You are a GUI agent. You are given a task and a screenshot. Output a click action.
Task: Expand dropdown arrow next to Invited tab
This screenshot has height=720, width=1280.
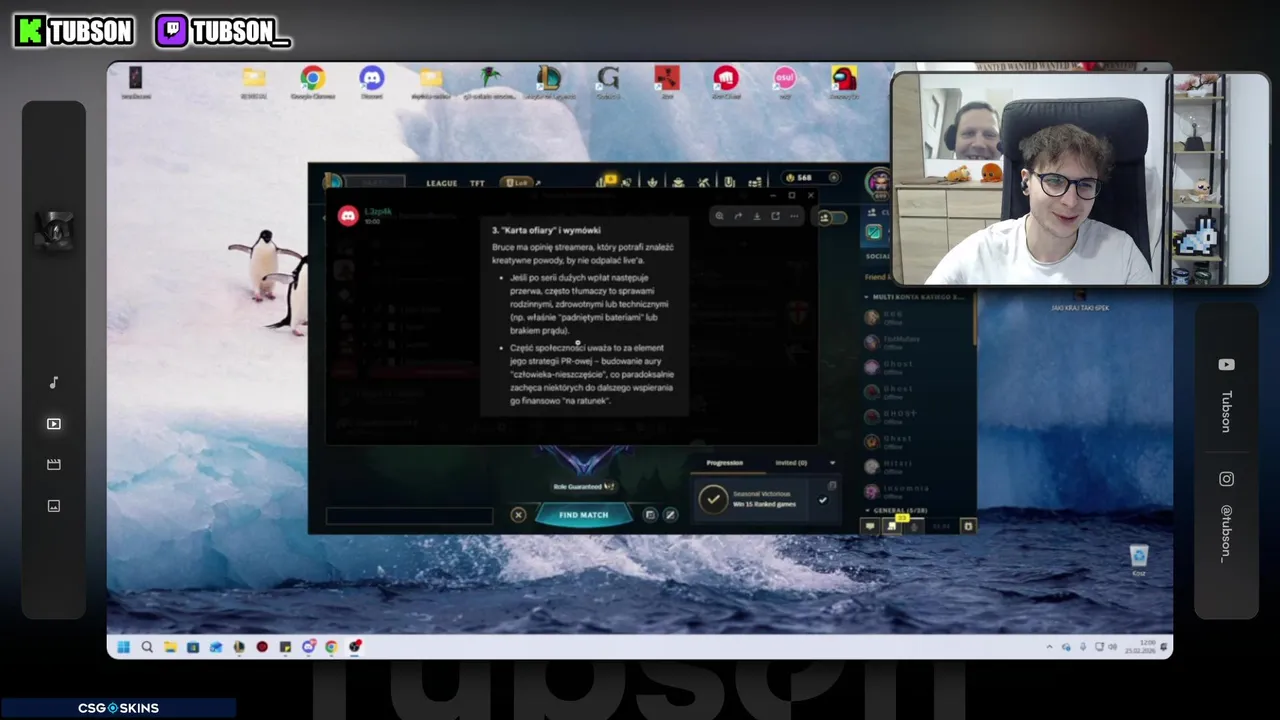[x=832, y=463]
